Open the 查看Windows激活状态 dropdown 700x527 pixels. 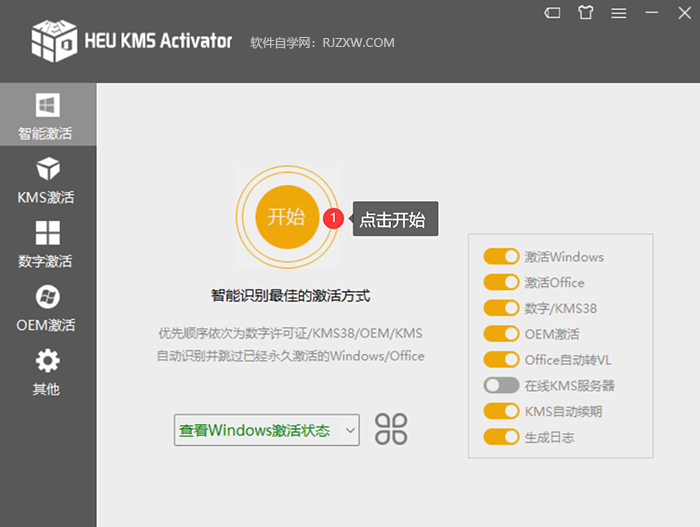pyautogui.click(x=267, y=430)
